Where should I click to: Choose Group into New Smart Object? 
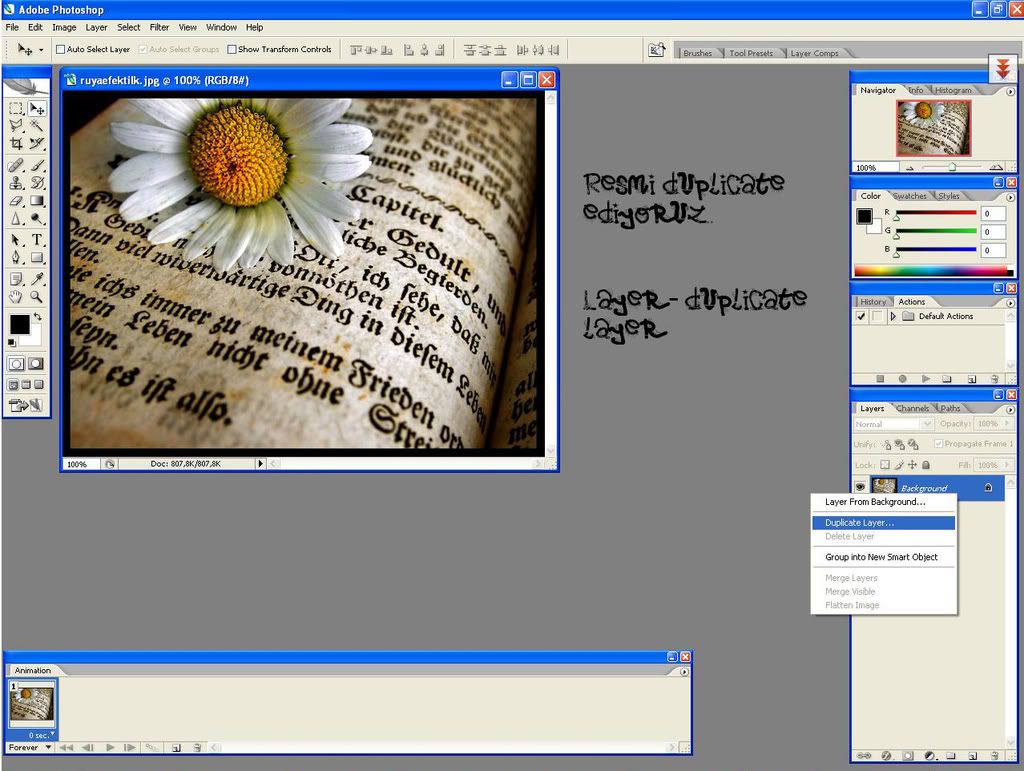click(884, 557)
